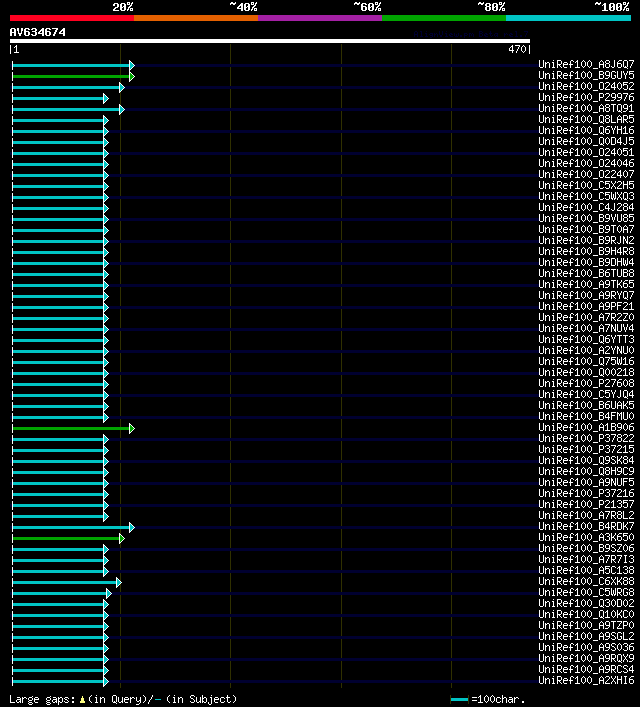Click the UniRef100_C5WRG8 label
Screen dimensions: 640x707
586,592
